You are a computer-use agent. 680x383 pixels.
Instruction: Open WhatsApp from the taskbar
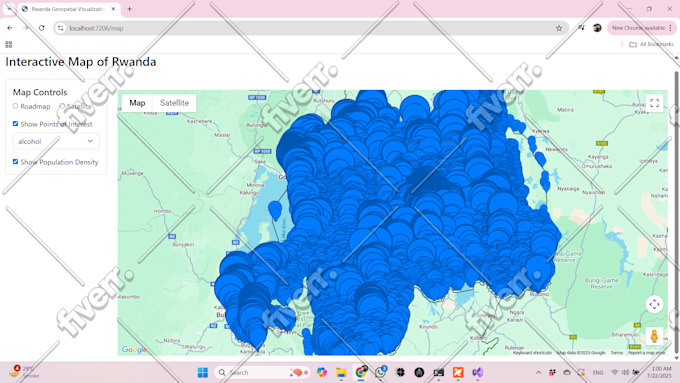click(380, 372)
